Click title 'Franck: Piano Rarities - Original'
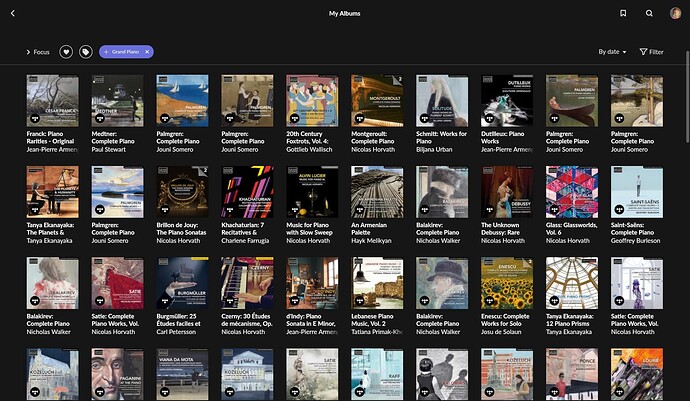Image resolution: width=690 pixels, height=401 pixels. (50, 137)
